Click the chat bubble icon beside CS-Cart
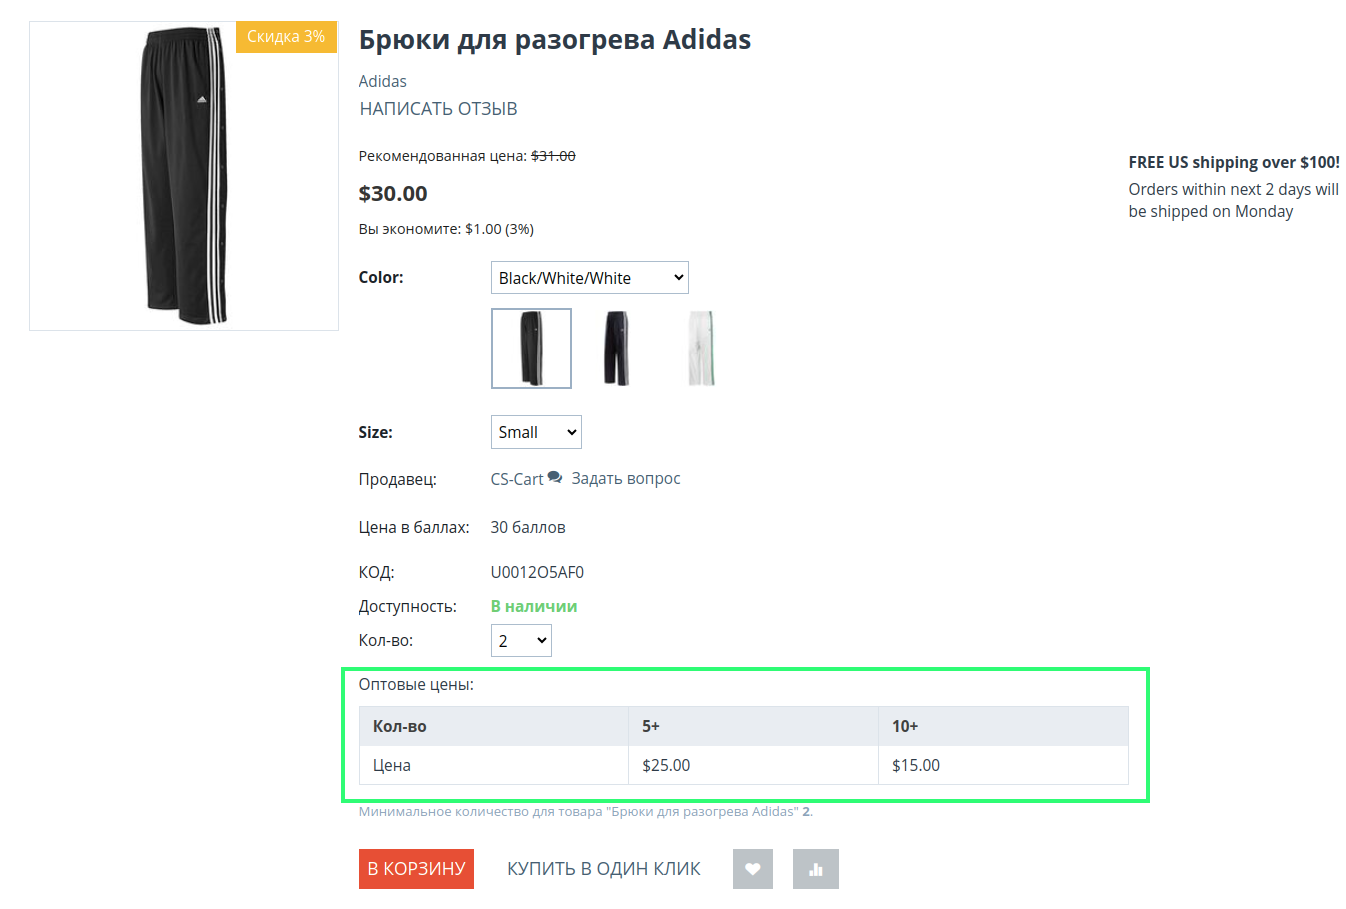This screenshot has width=1346, height=909. (555, 478)
